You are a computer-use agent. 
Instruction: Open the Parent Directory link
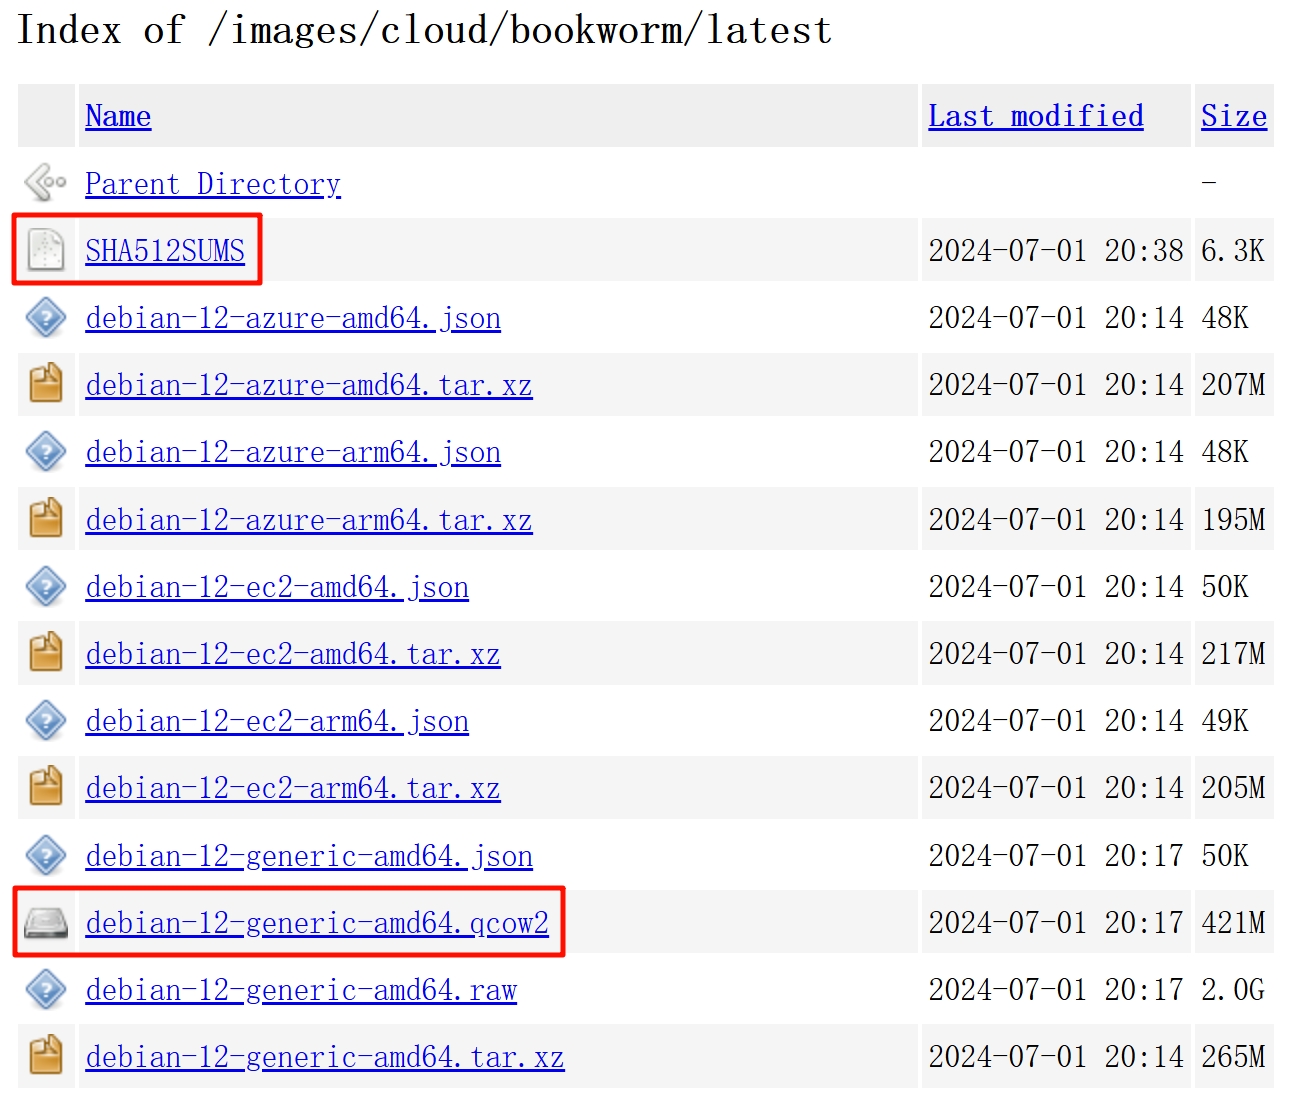click(213, 184)
